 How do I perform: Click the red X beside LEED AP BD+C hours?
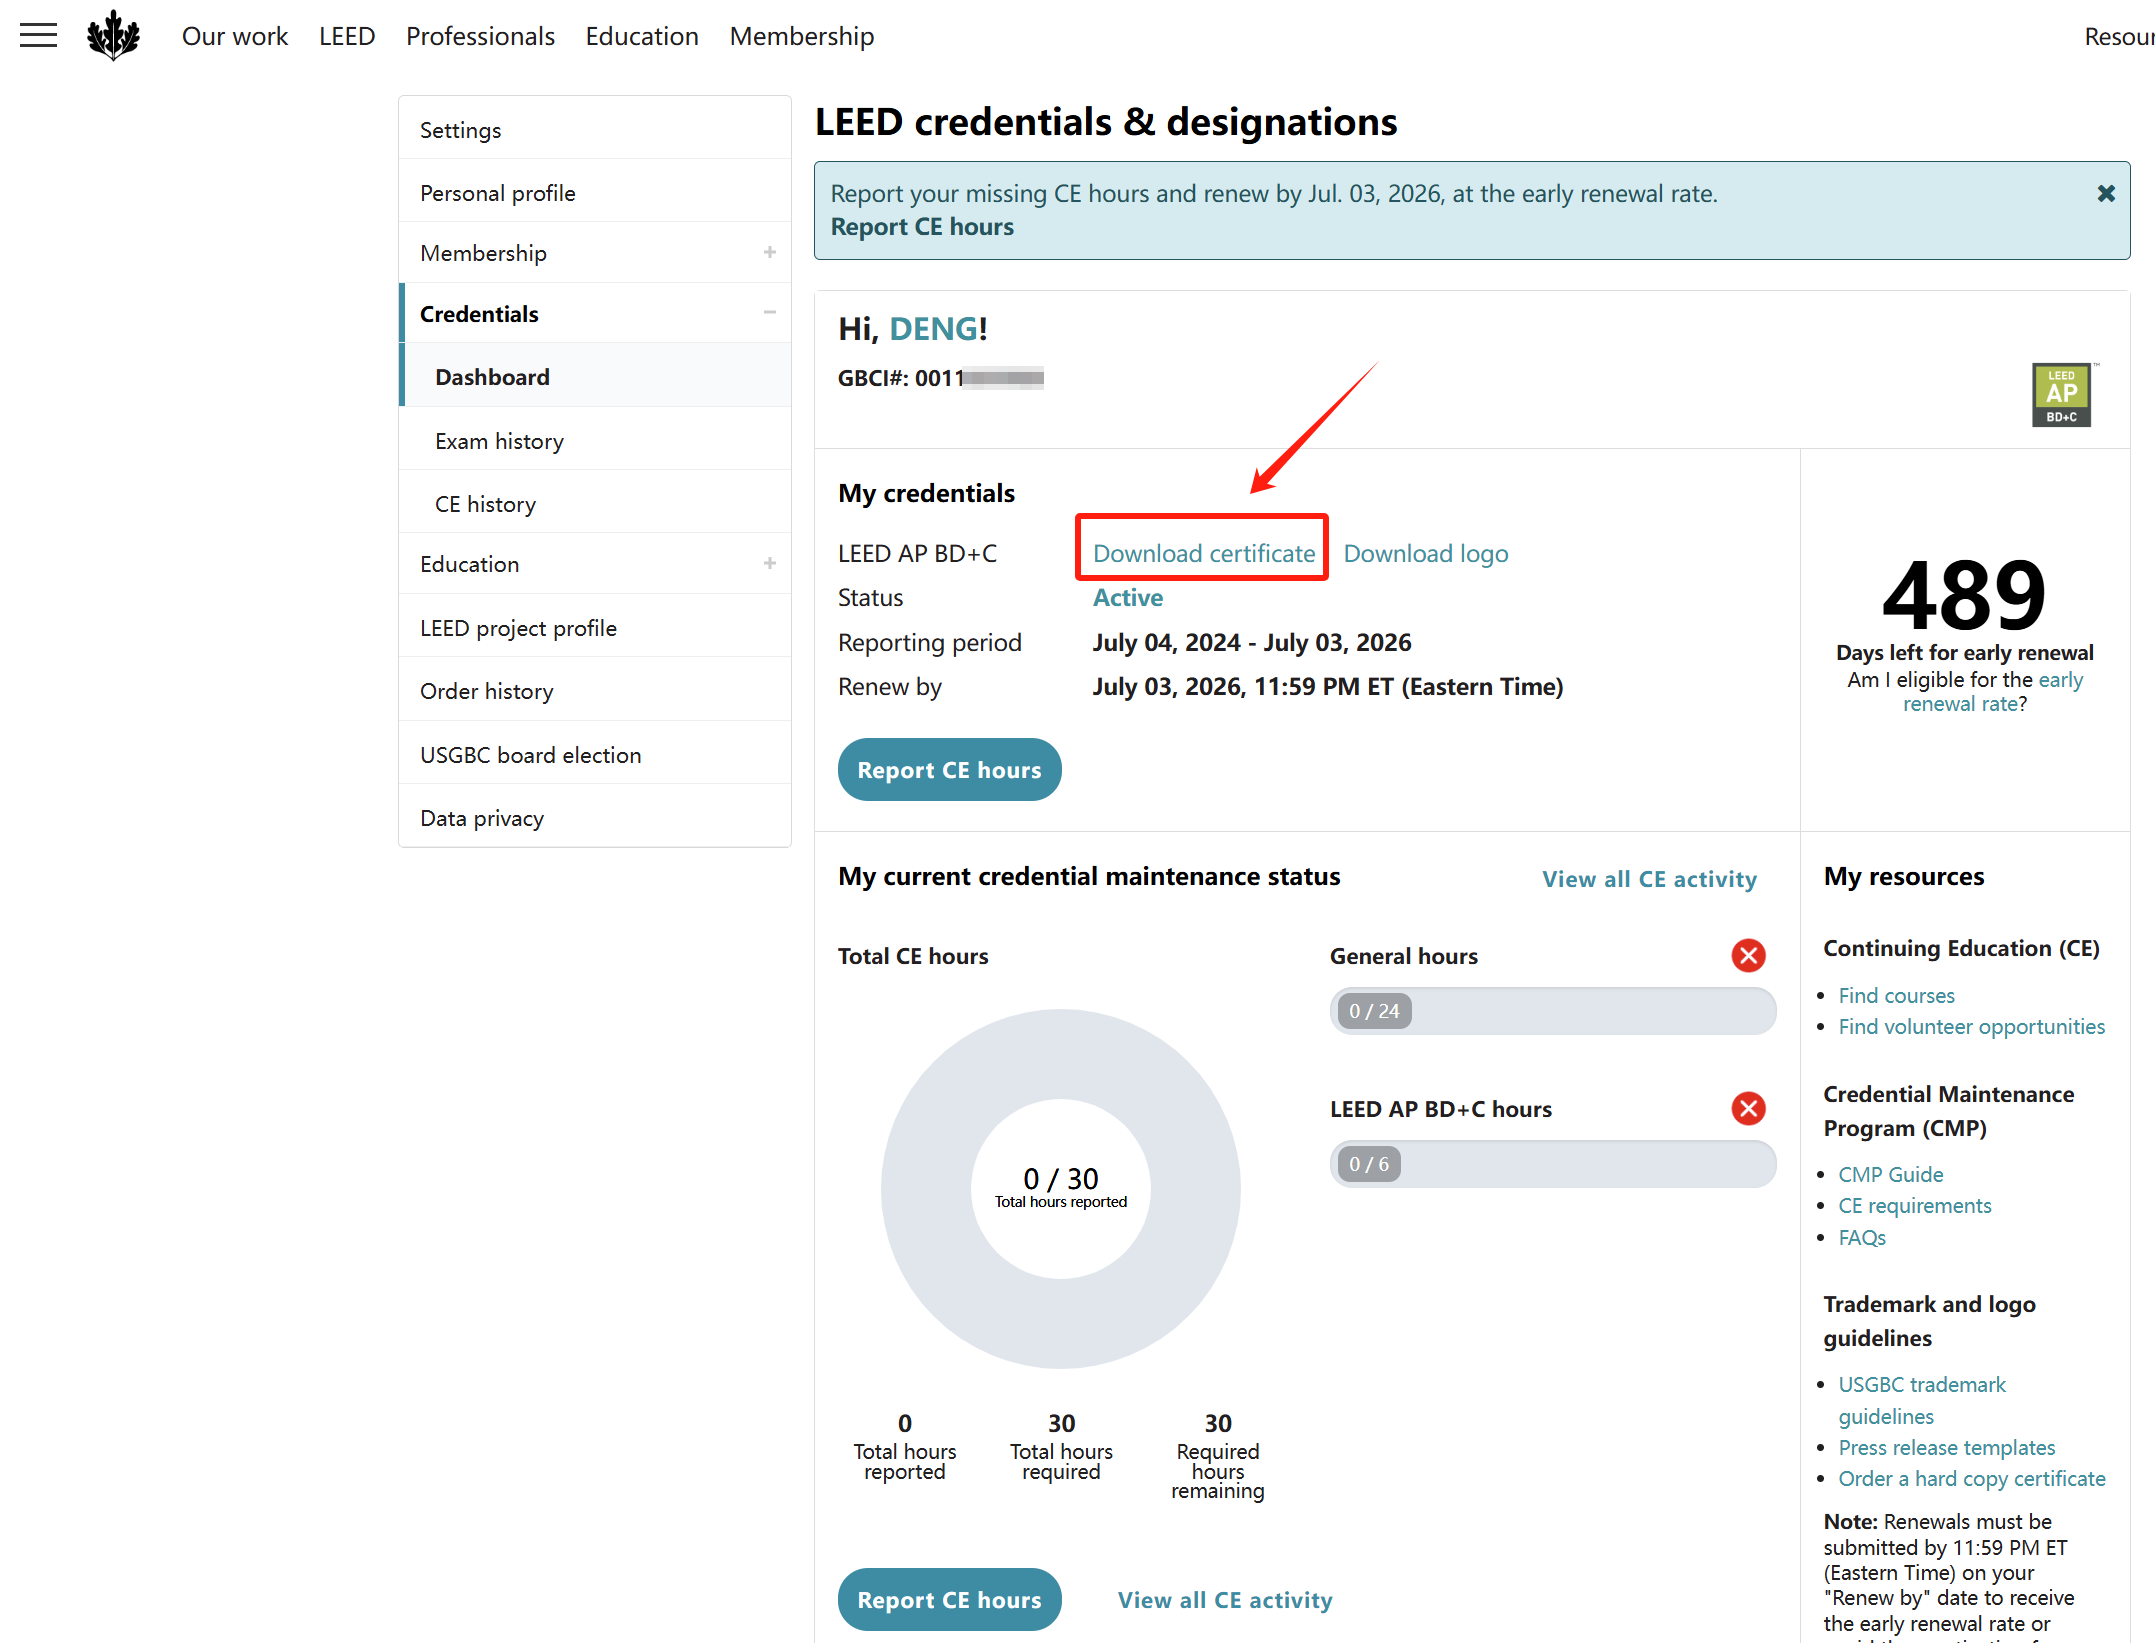(1748, 1109)
